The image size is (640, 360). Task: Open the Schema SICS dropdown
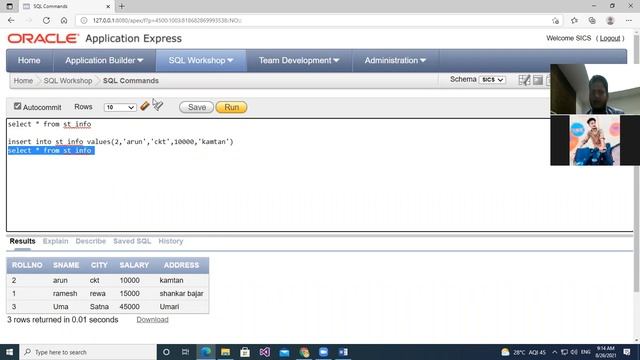point(492,80)
